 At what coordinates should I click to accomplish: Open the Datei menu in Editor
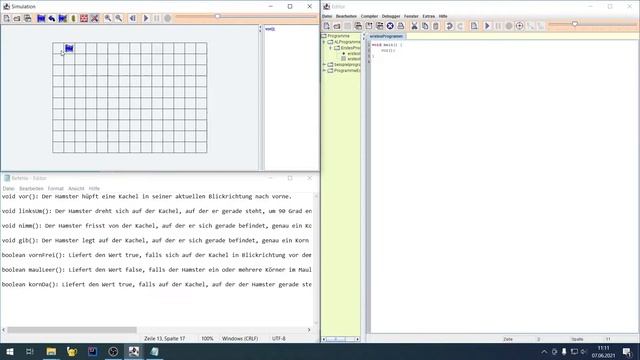point(327,16)
